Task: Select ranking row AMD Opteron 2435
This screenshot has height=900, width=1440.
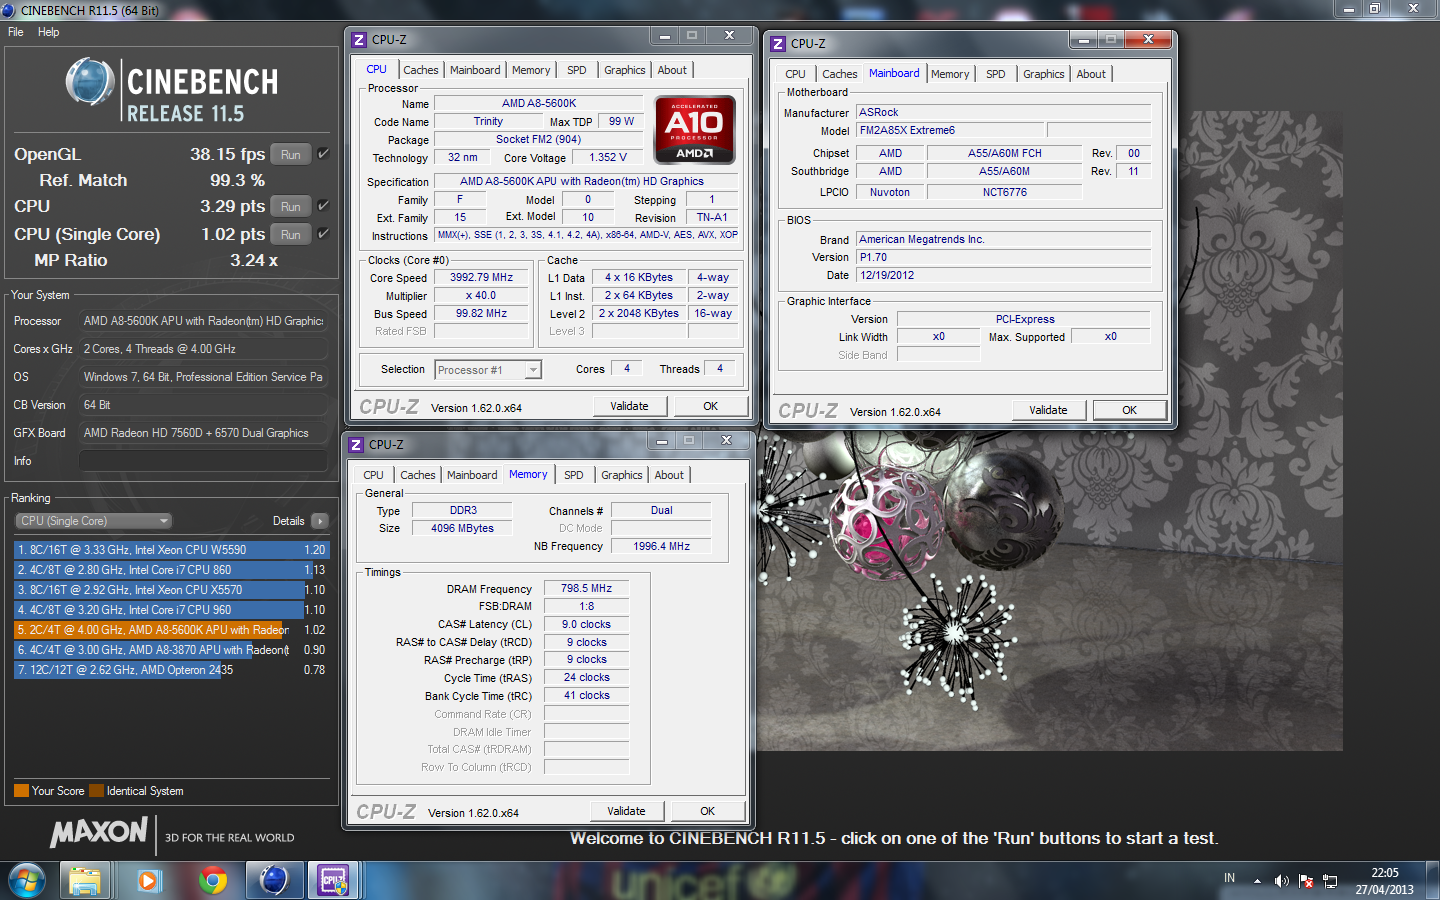Action: [x=170, y=670]
